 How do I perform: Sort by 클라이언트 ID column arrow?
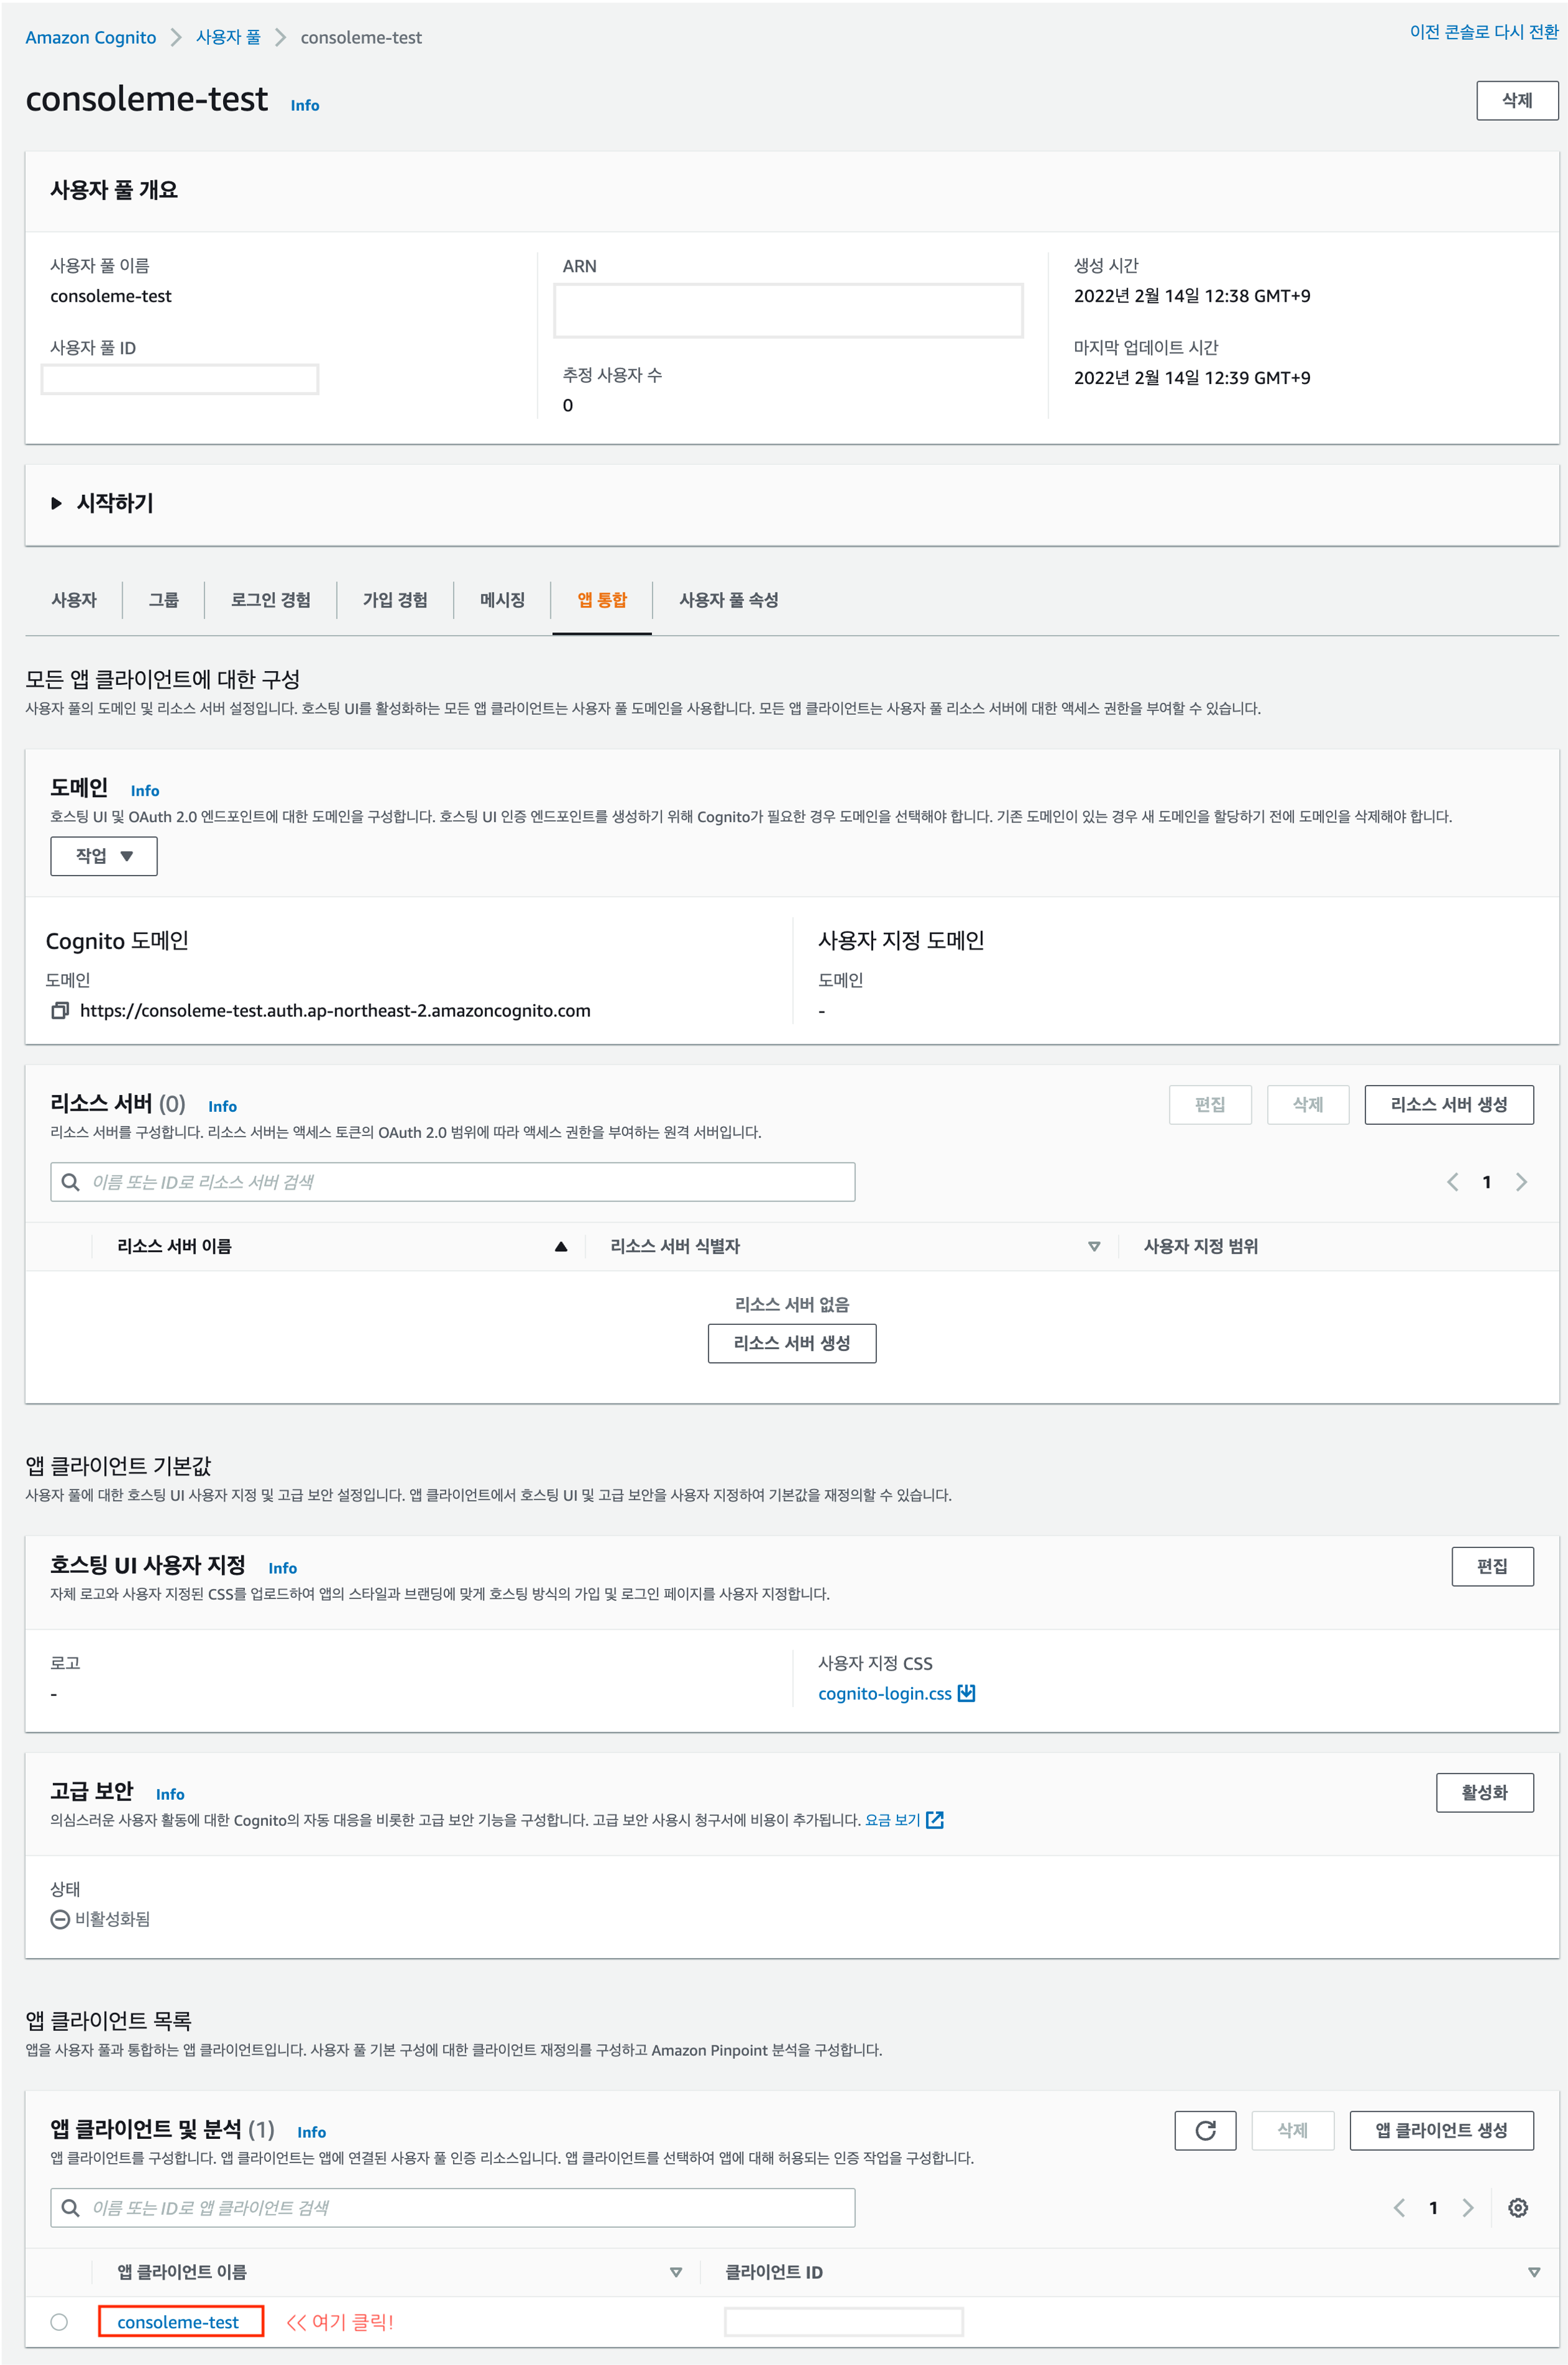pos(1534,2272)
